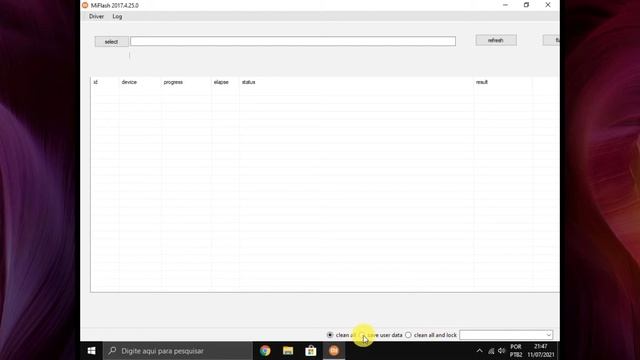Open the Windows Start menu

[91, 351]
